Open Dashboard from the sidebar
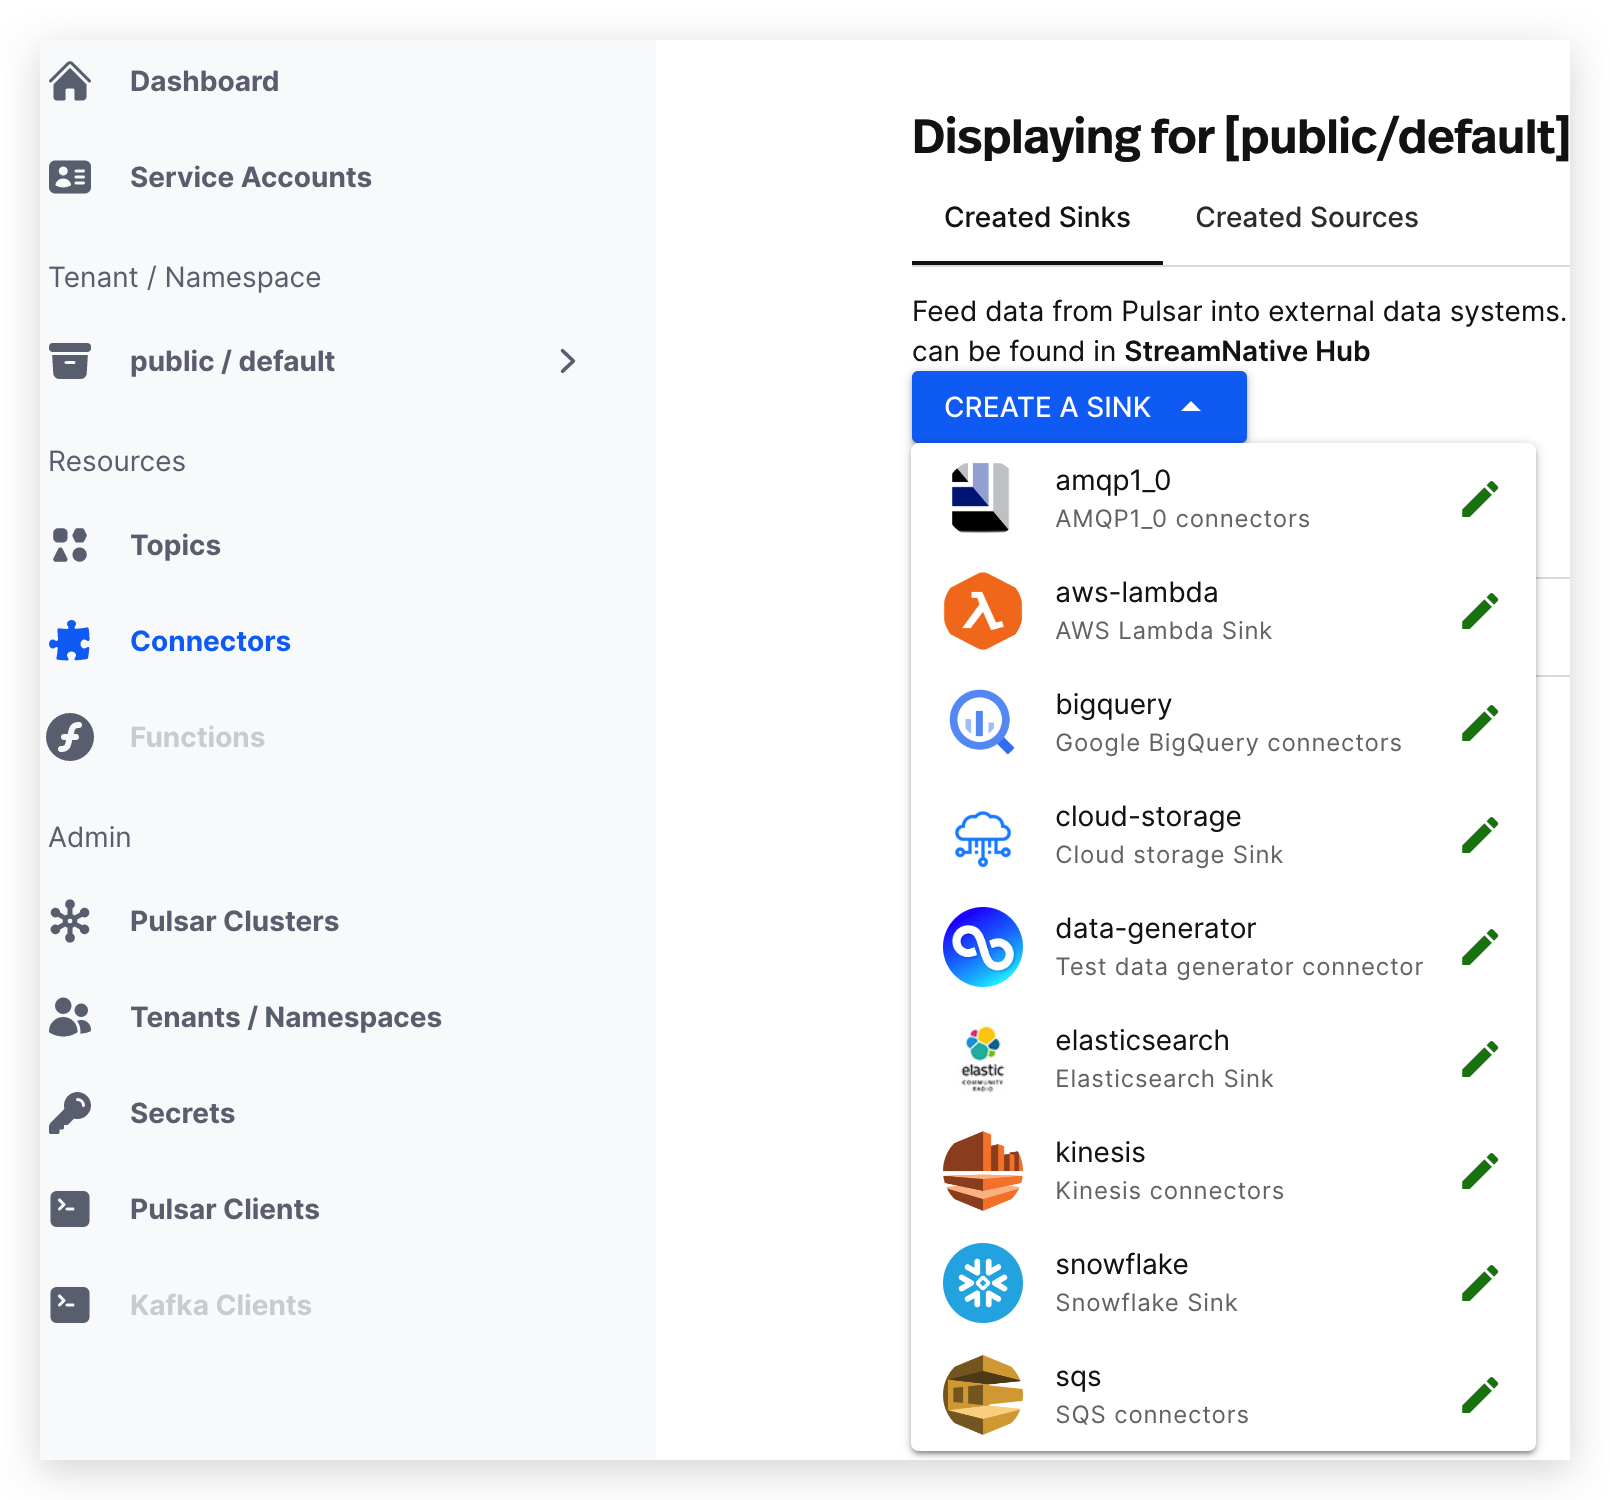 point(204,81)
